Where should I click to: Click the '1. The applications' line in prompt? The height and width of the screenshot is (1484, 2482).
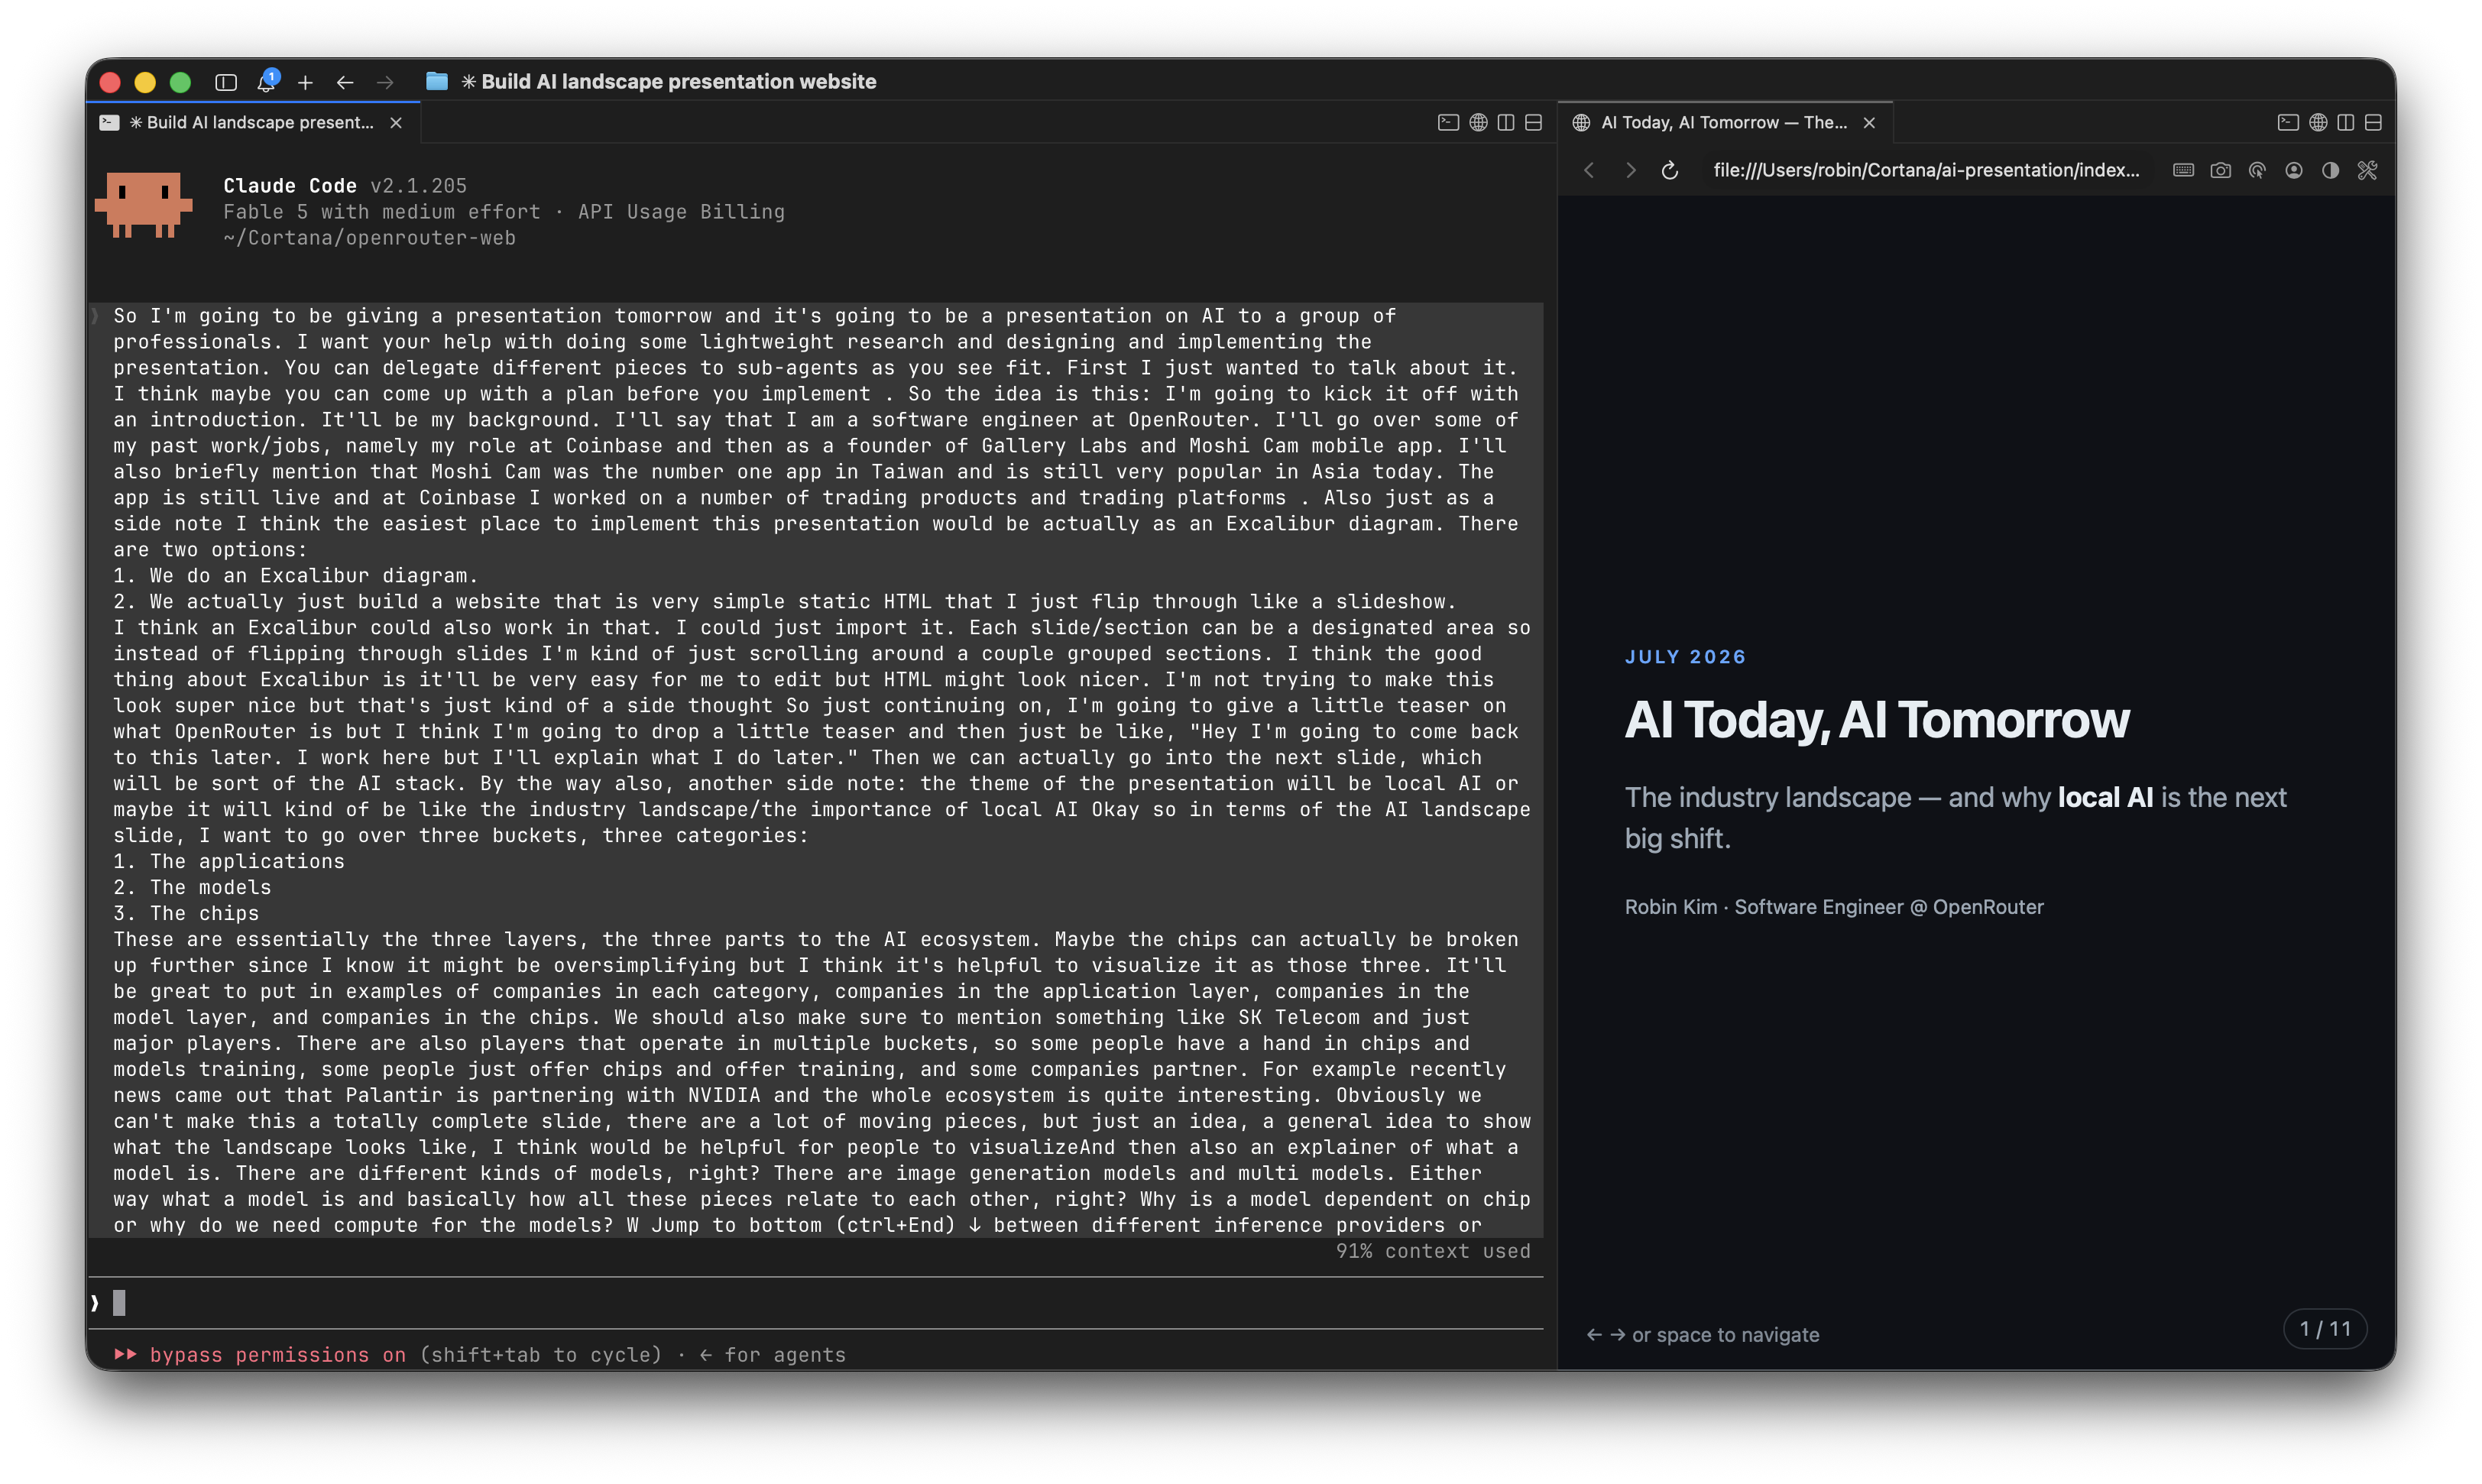228,861
